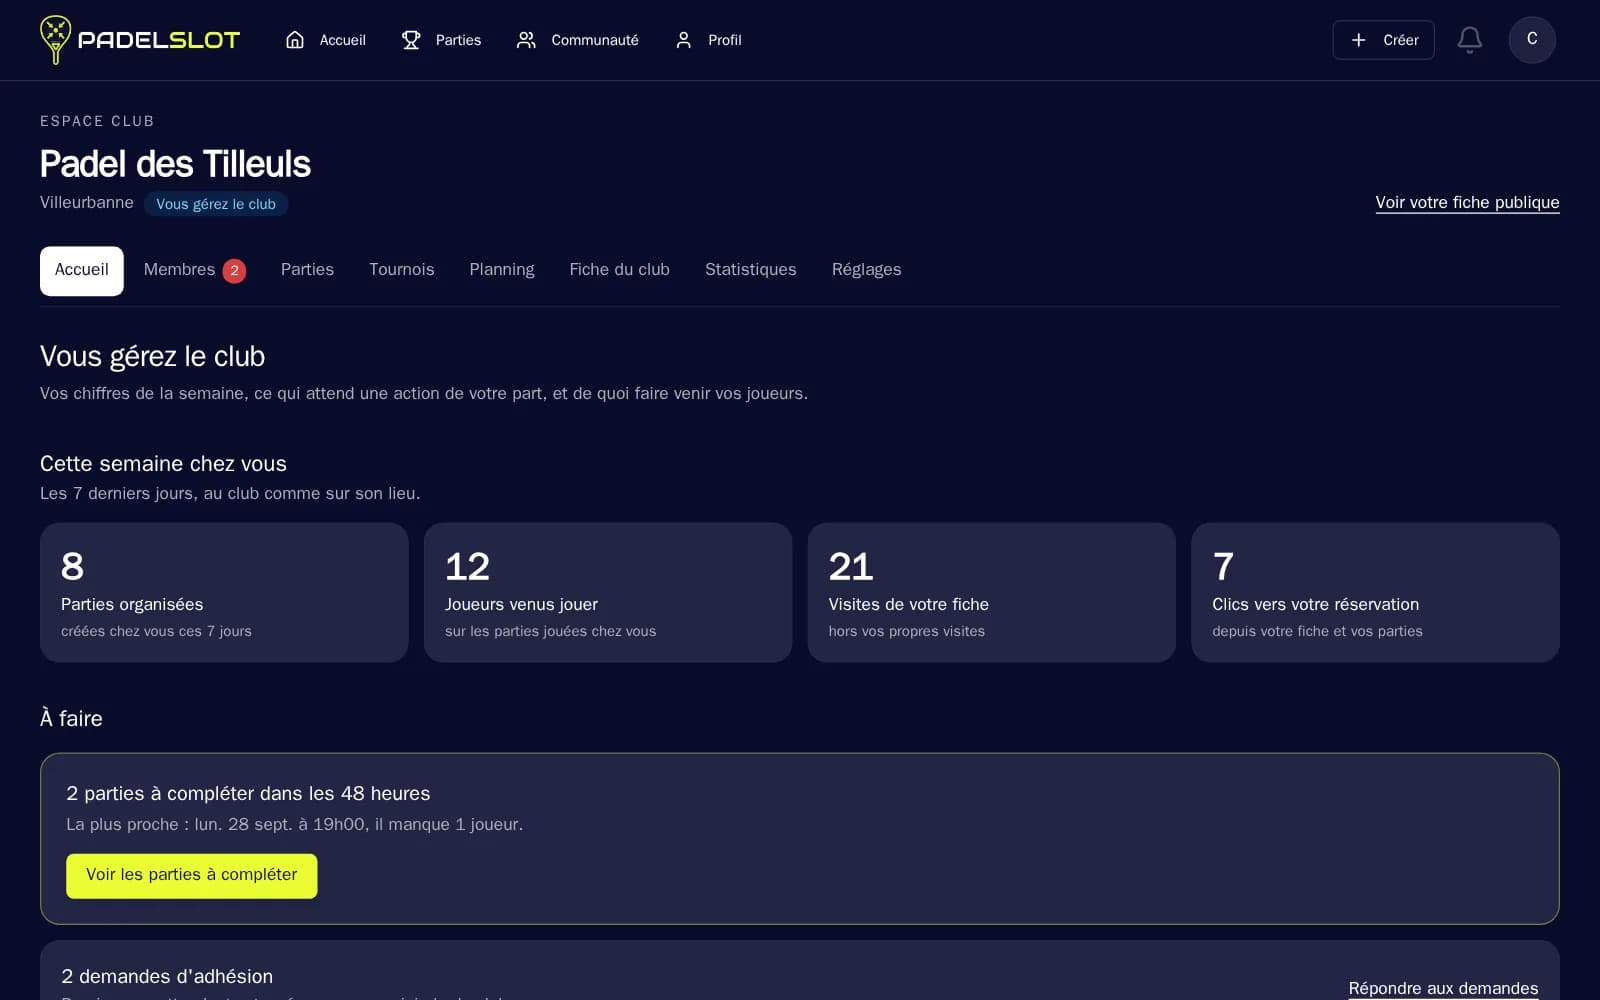
Task: Click the Visites de votre fiche card
Action: [x=991, y=592]
